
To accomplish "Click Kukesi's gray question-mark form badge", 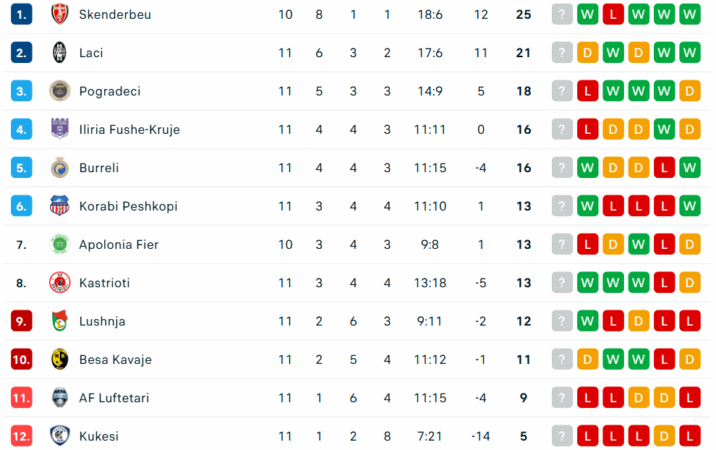I will [562, 436].
